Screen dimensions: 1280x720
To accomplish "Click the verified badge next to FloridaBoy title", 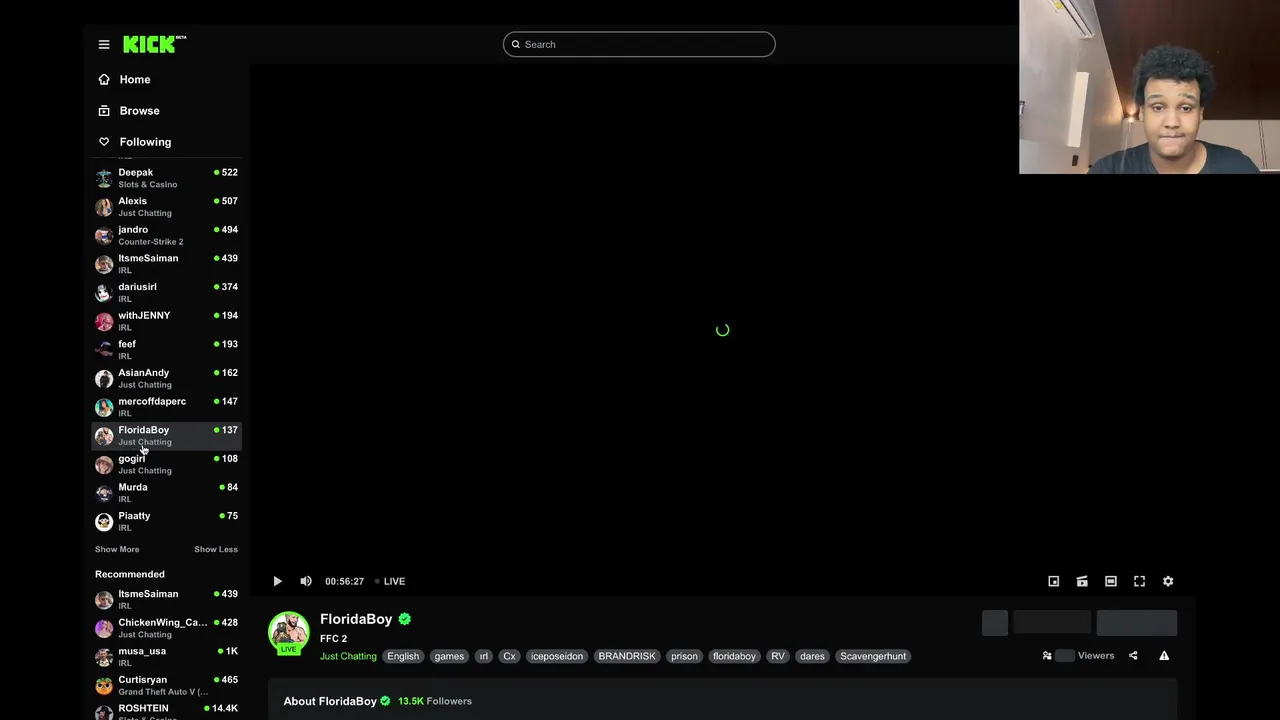I will tap(405, 619).
